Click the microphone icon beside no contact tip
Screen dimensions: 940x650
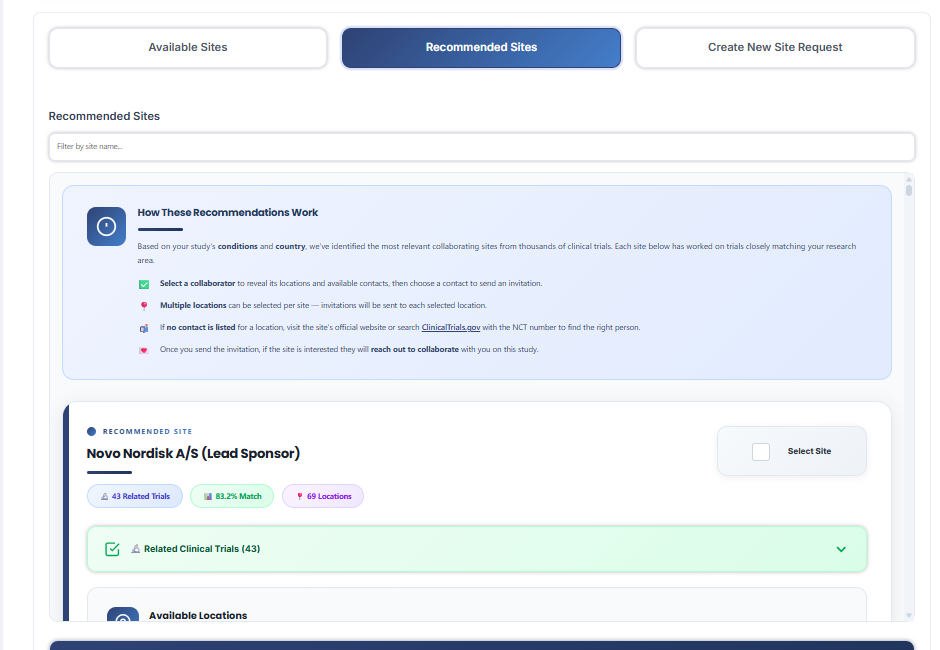coord(143,327)
